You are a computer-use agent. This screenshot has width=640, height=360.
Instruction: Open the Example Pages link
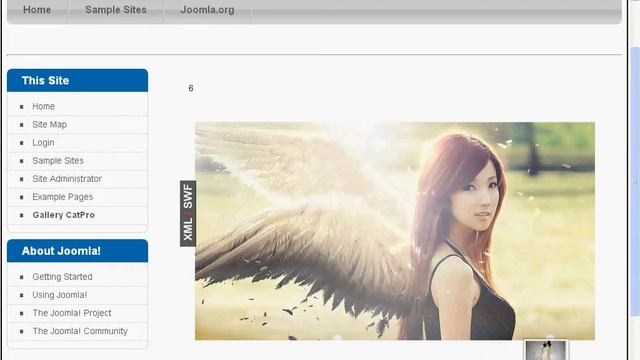coord(62,197)
